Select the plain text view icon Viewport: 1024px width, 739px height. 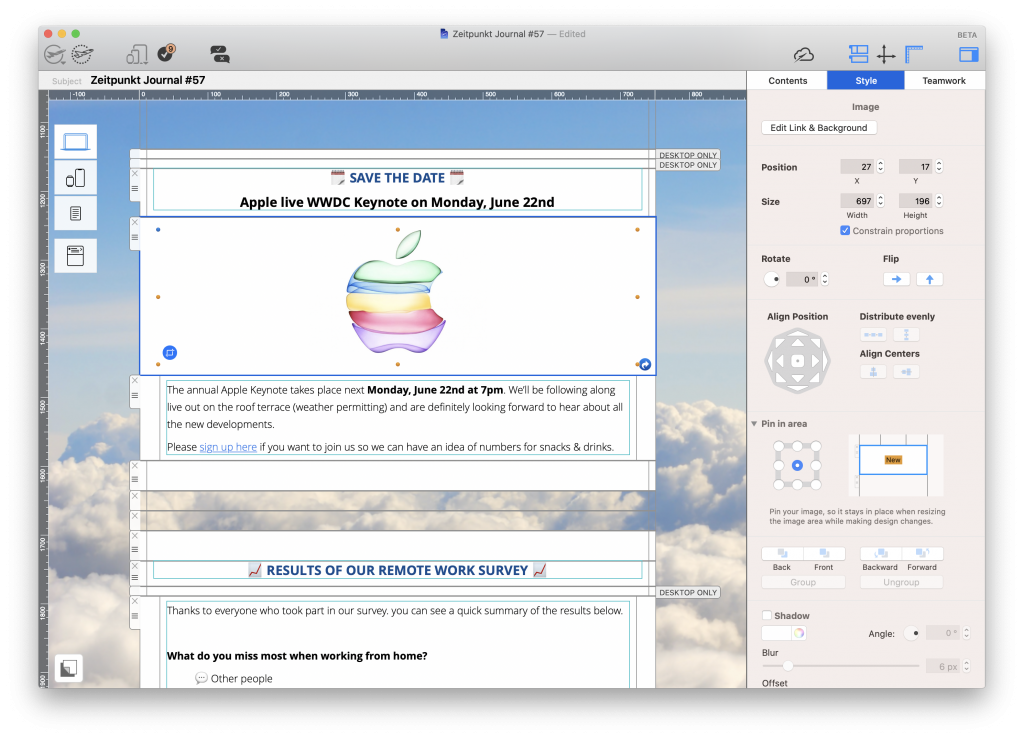[x=76, y=213]
